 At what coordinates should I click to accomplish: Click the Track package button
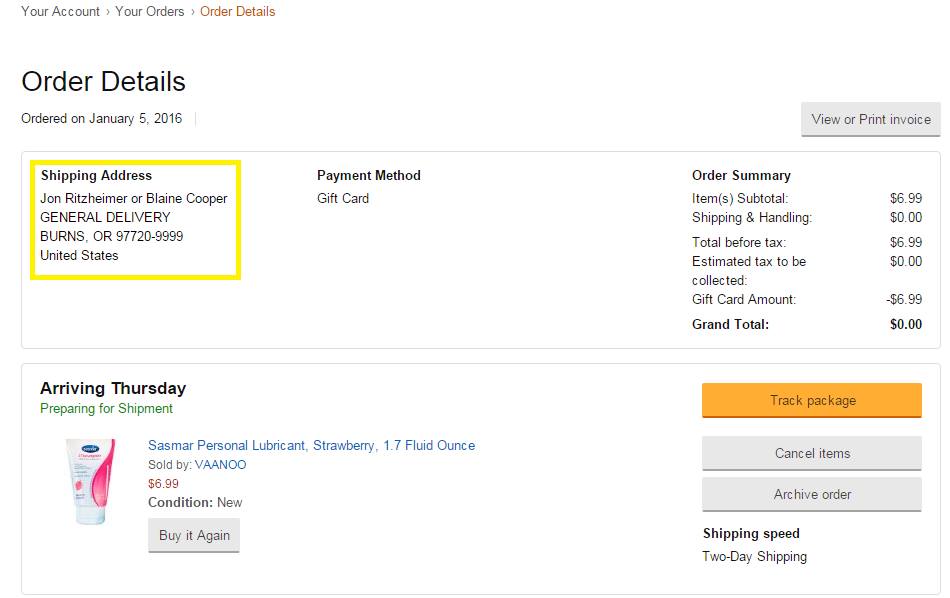[x=812, y=400]
